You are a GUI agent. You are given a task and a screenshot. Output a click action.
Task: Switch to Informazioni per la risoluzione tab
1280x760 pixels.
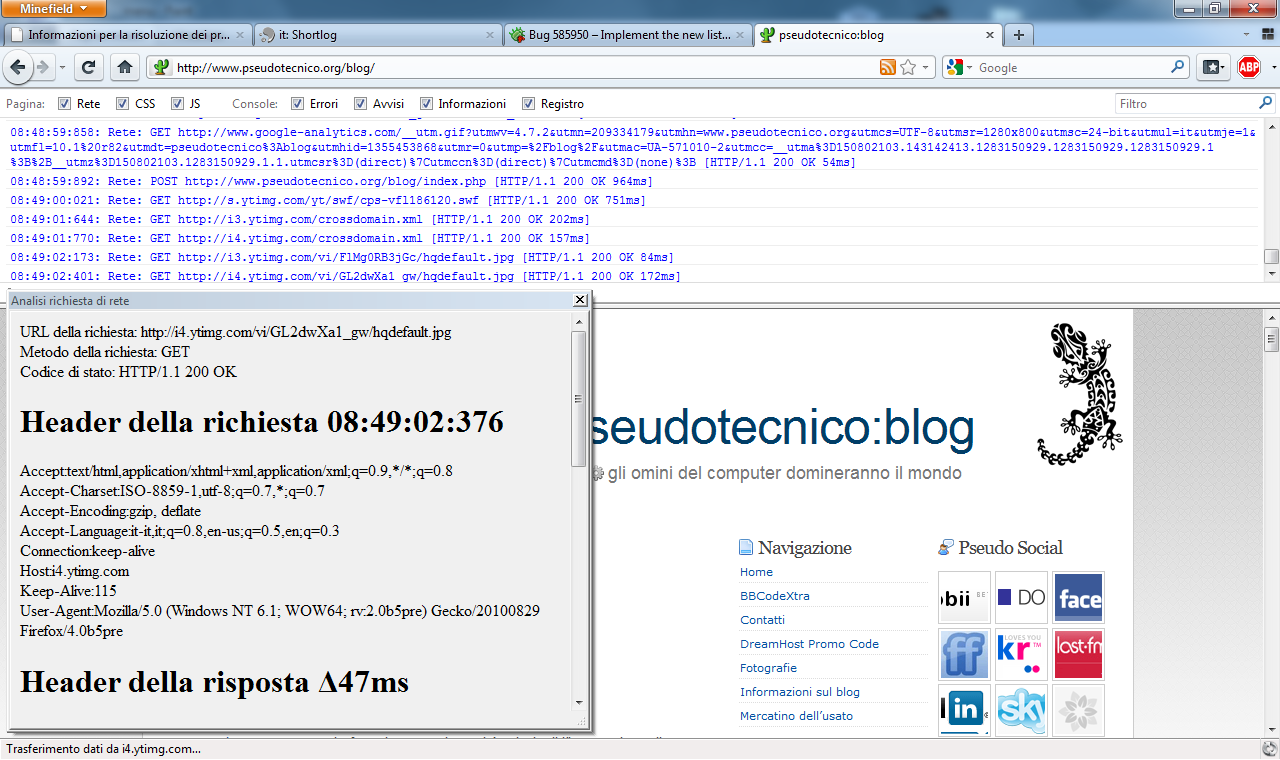(x=127, y=35)
